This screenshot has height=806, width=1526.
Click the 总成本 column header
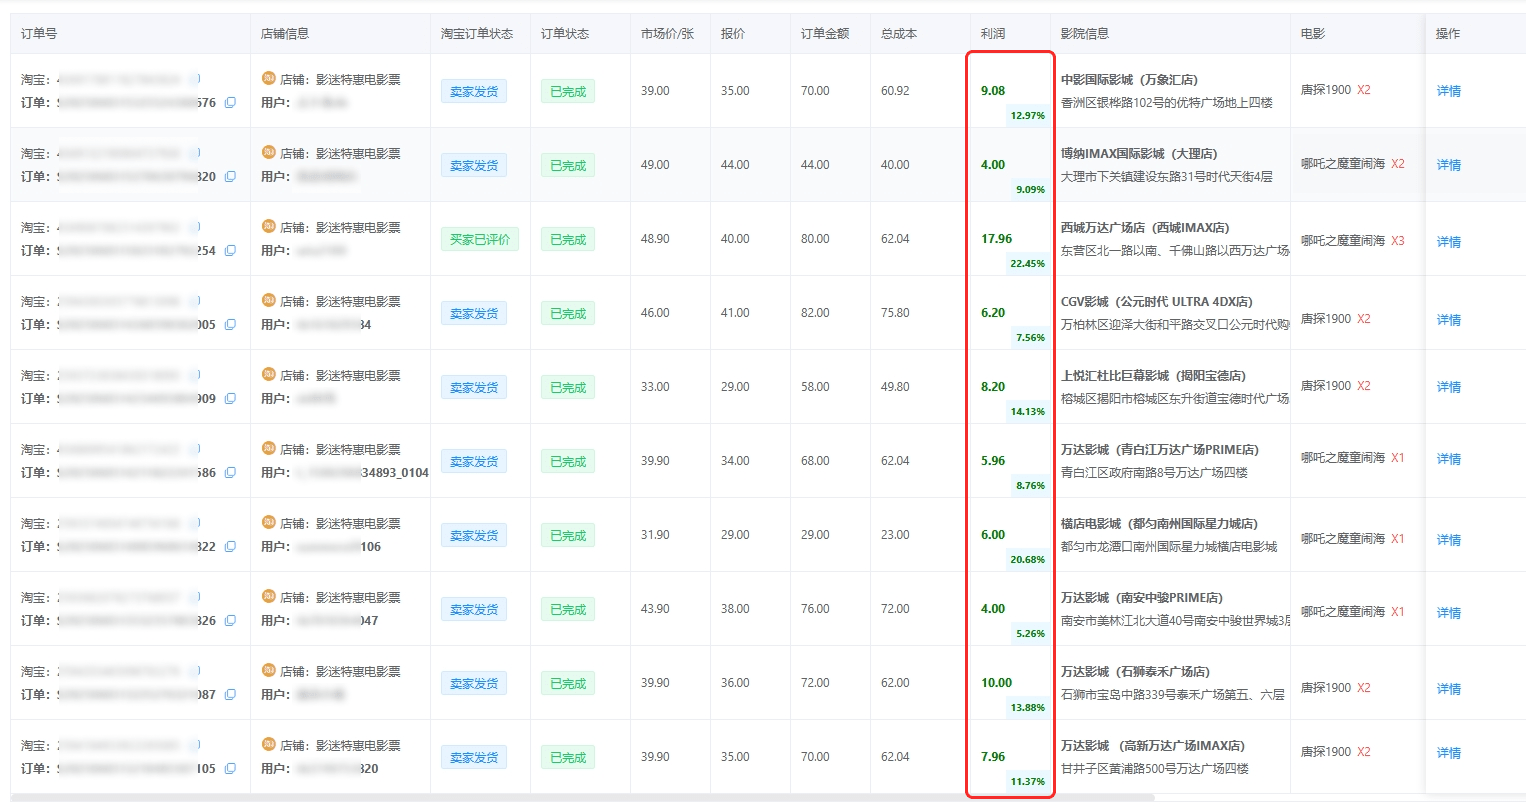tap(899, 34)
